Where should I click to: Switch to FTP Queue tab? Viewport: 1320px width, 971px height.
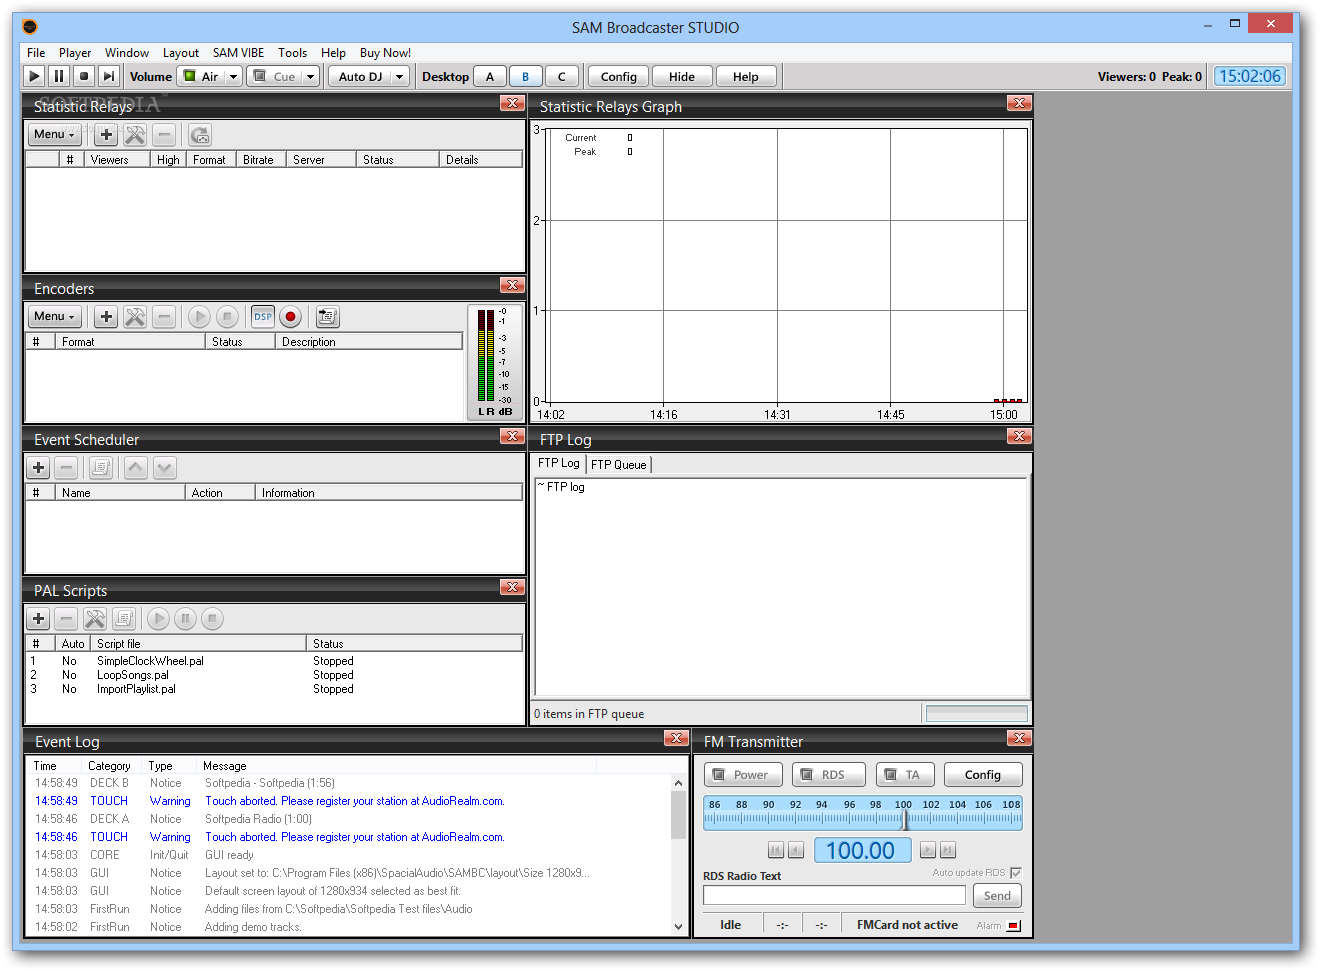coord(618,464)
